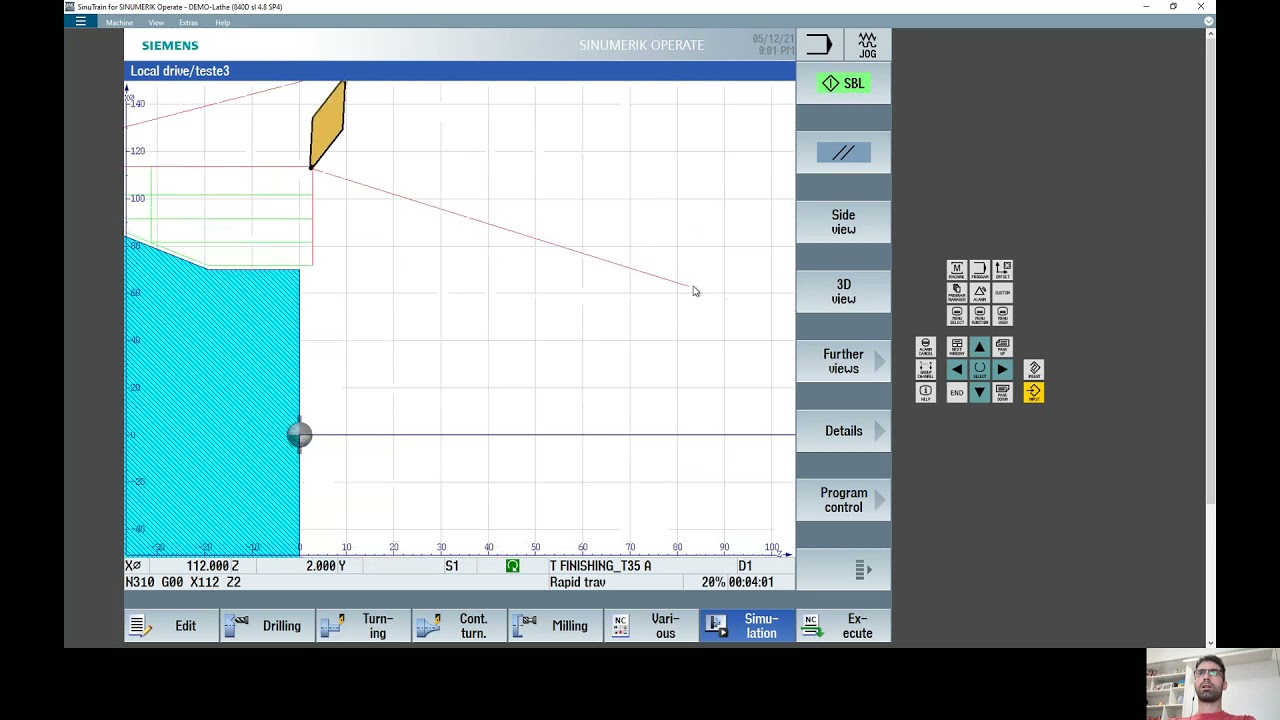The width and height of the screenshot is (1280, 720).
Task: Click the MENU FUNCTION key
Action: (980, 315)
